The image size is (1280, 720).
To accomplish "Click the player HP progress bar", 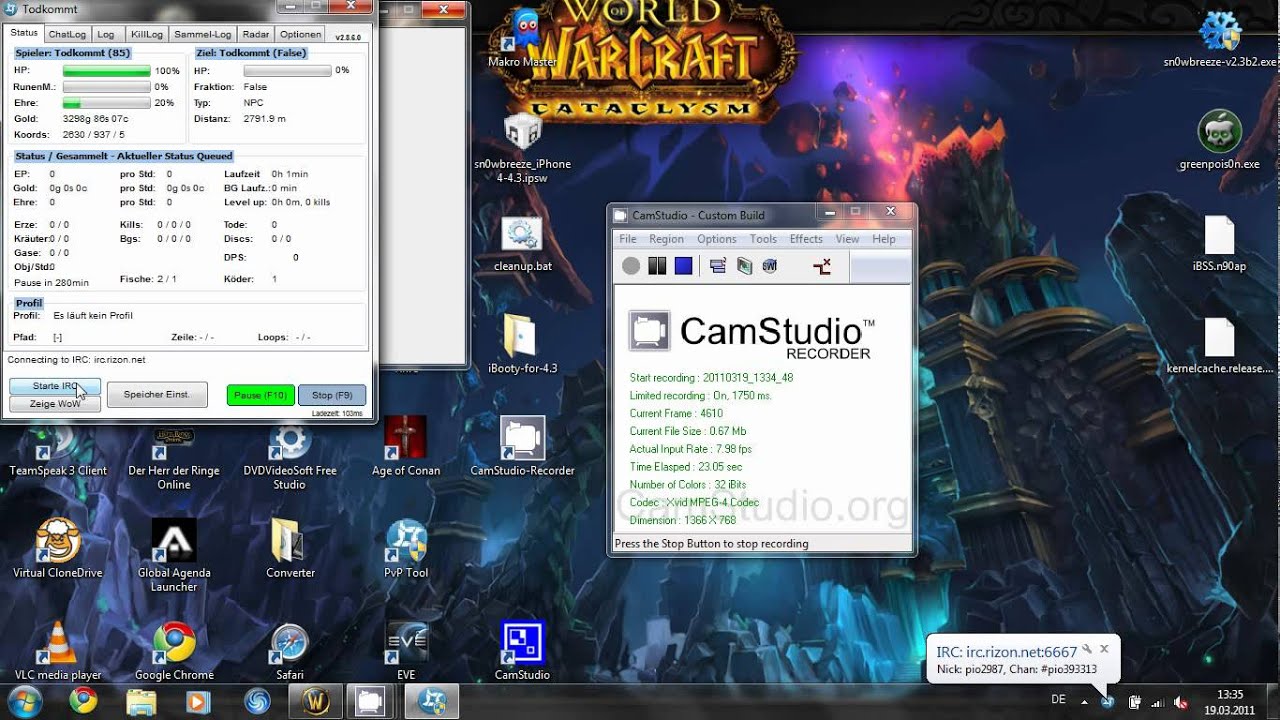I will pos(107,71).
